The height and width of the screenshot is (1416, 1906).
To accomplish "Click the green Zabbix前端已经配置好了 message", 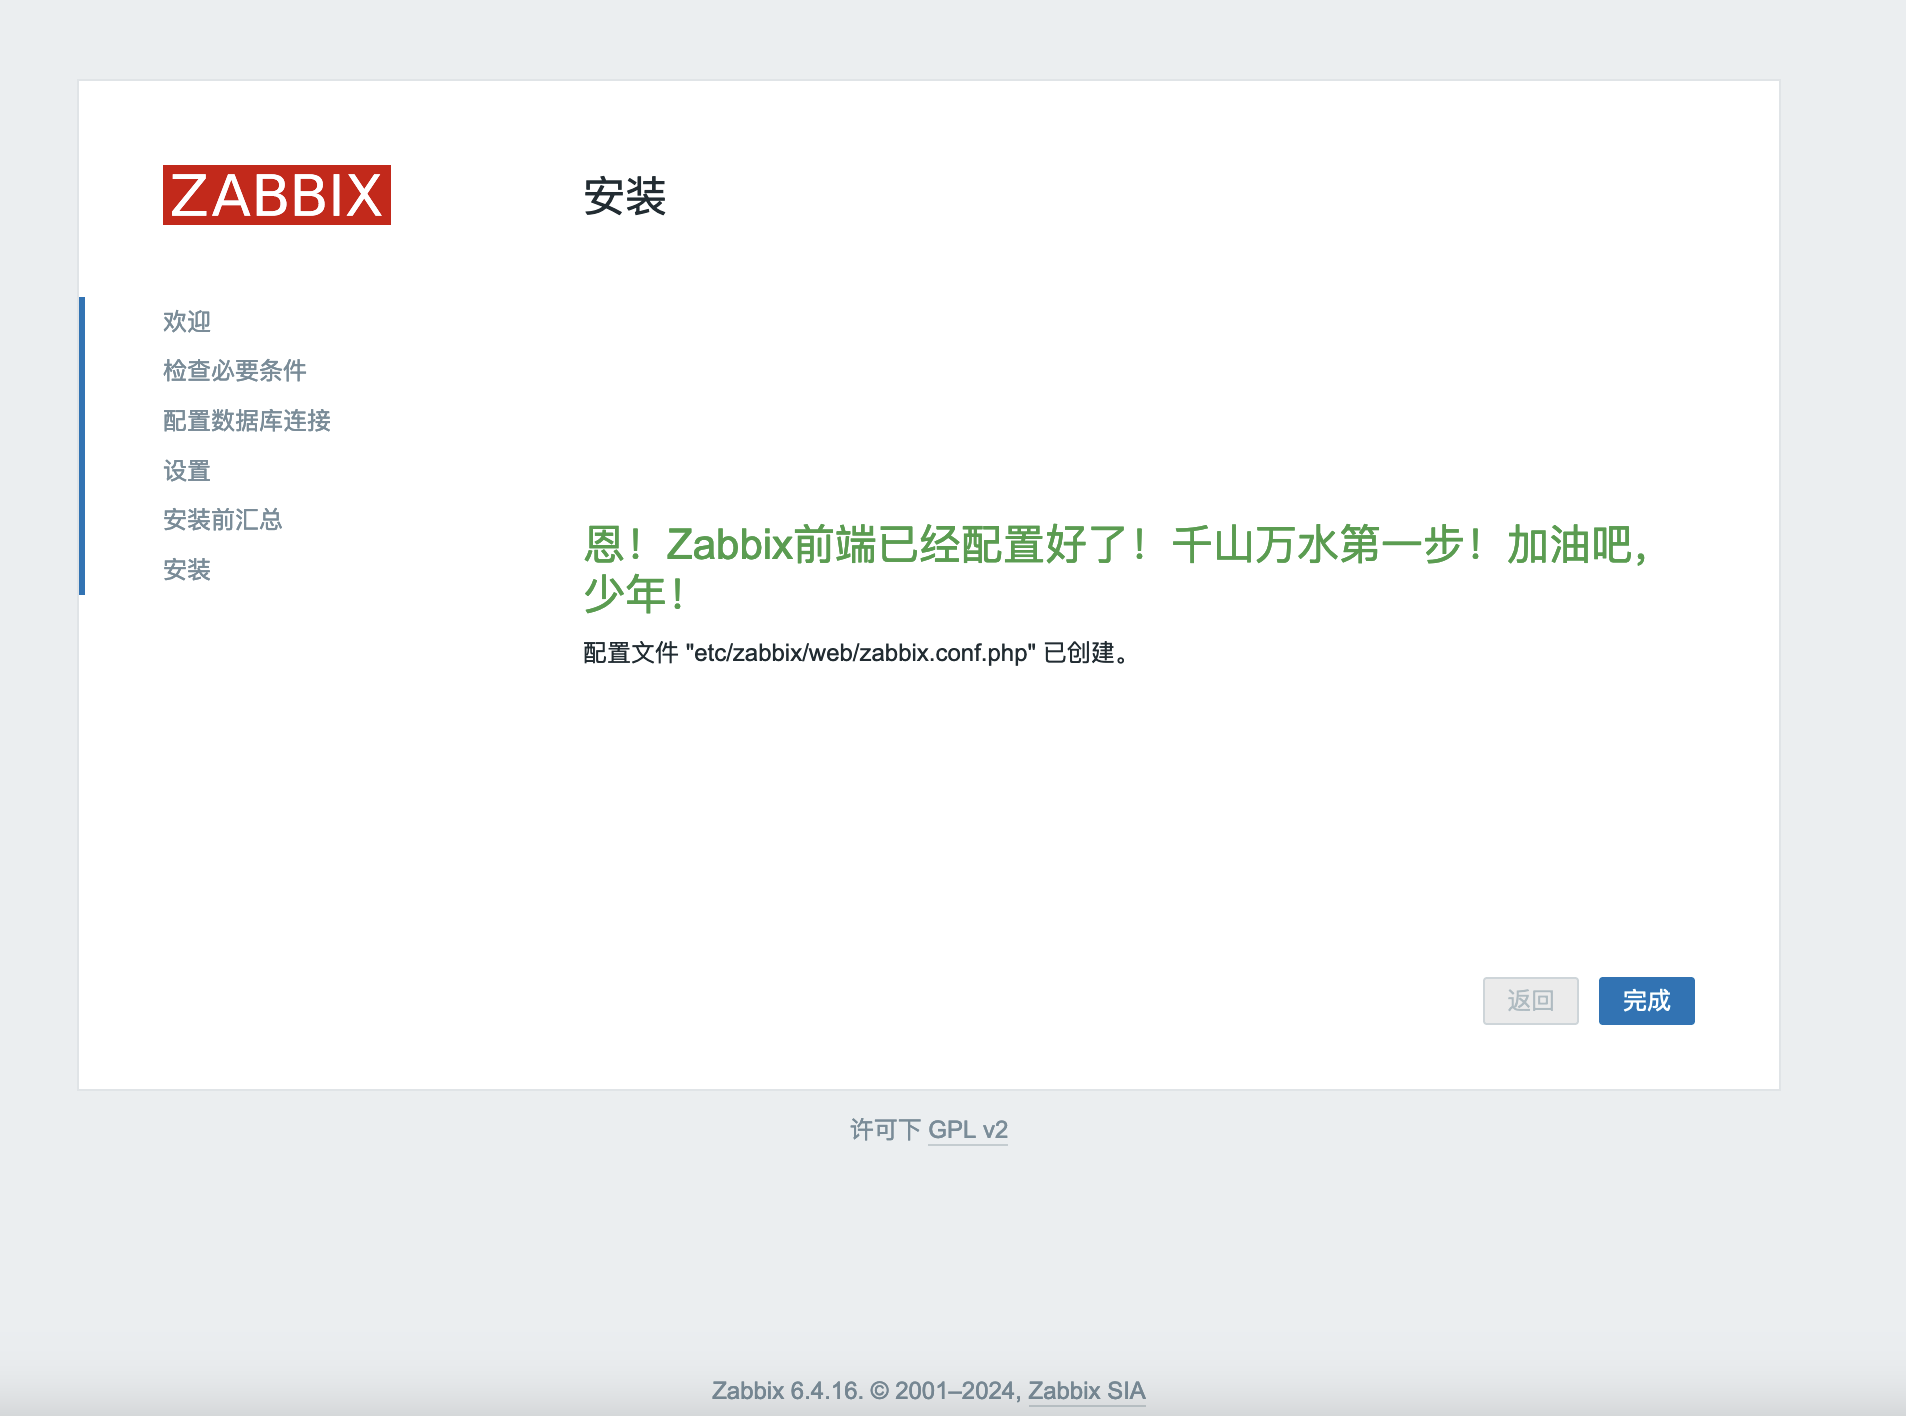I will click(1116, 569).
